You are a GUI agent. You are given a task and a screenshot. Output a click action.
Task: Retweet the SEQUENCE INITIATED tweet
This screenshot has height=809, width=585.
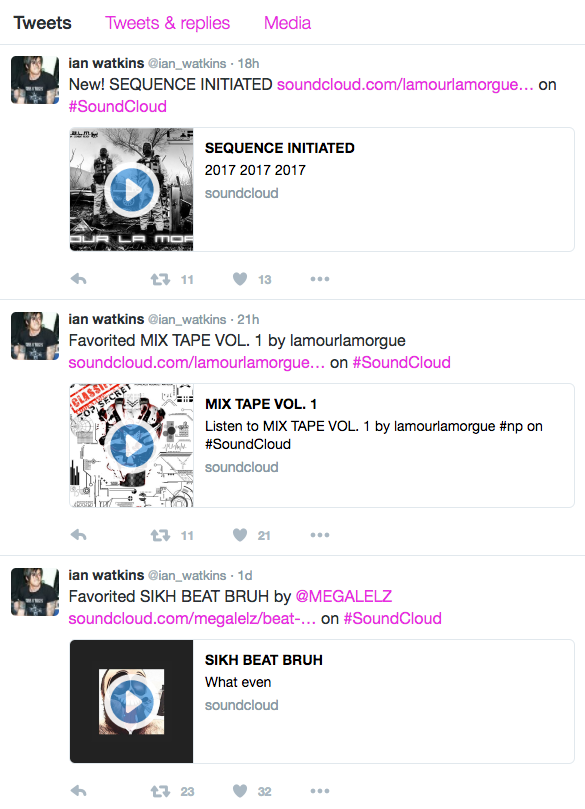click(160, 279)
